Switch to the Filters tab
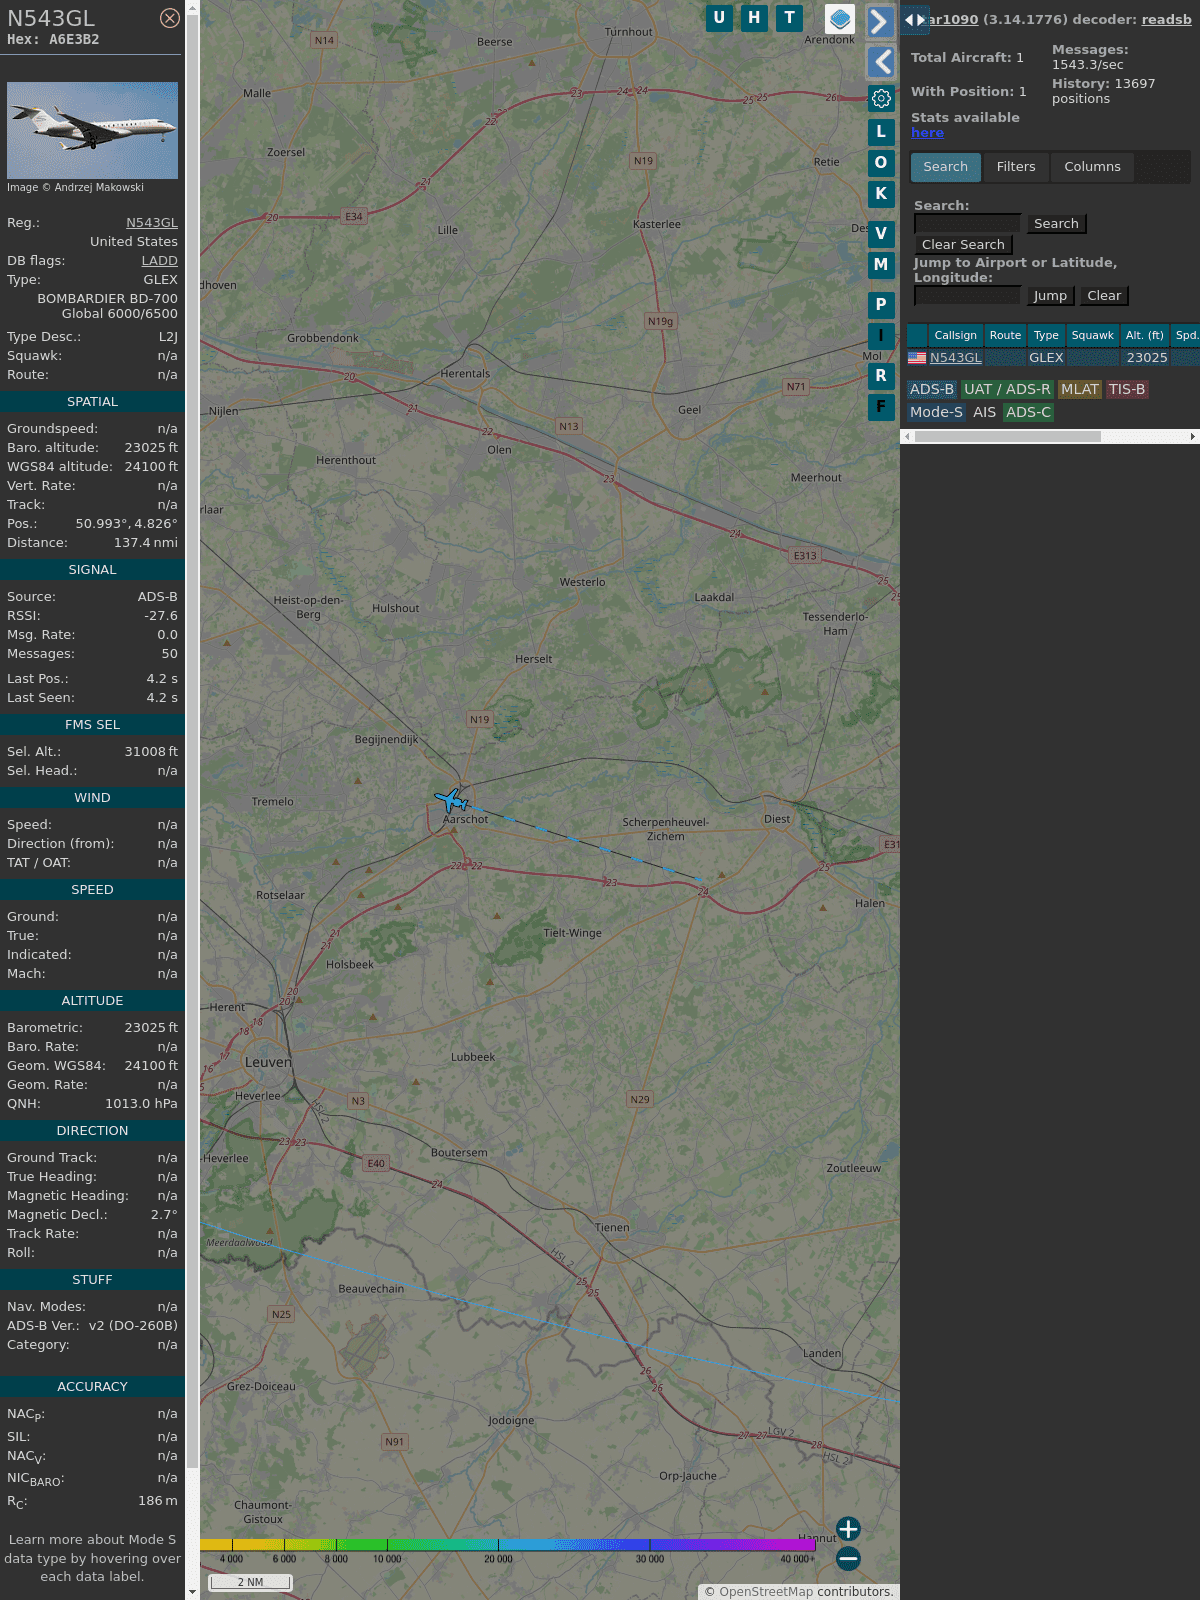 coord(1016,167)
